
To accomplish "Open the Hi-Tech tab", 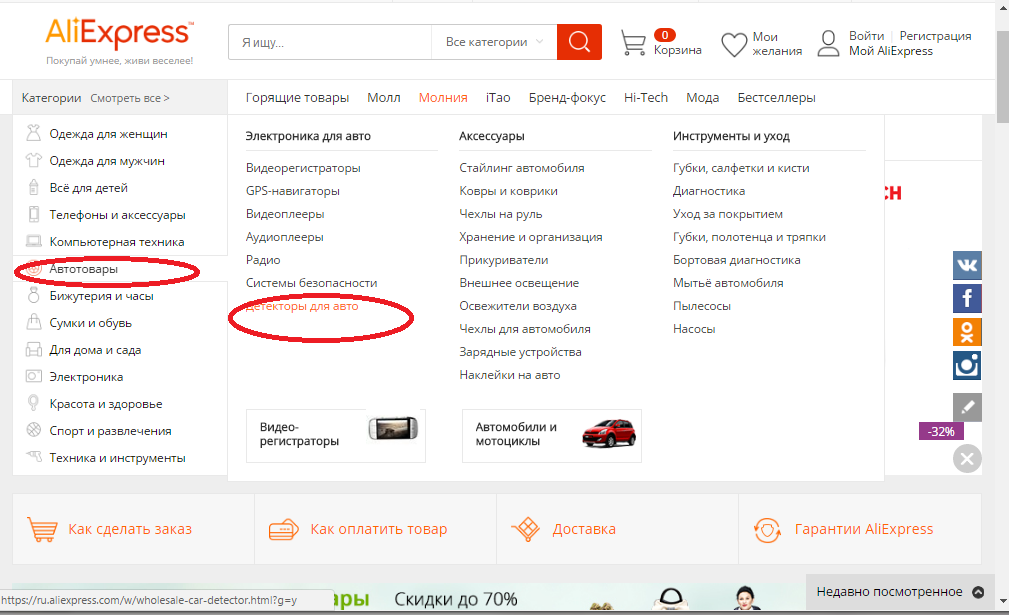I will click(645, 98).
